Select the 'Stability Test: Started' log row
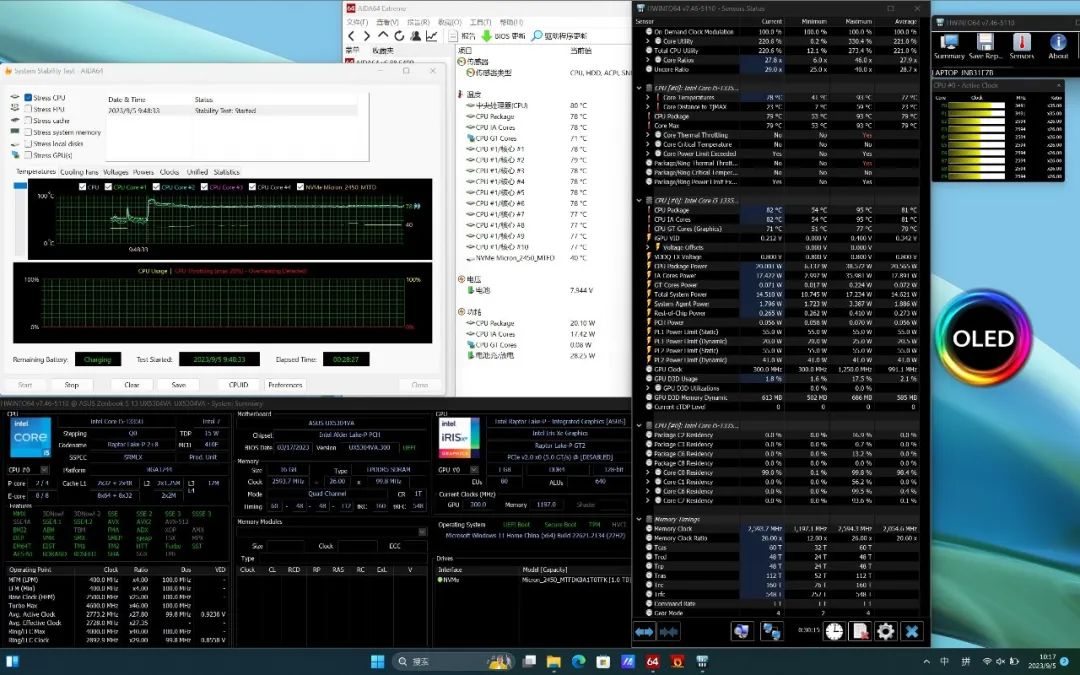This screenshot has height=675, width=1080. pyautogui.click(x=232, y=110)
